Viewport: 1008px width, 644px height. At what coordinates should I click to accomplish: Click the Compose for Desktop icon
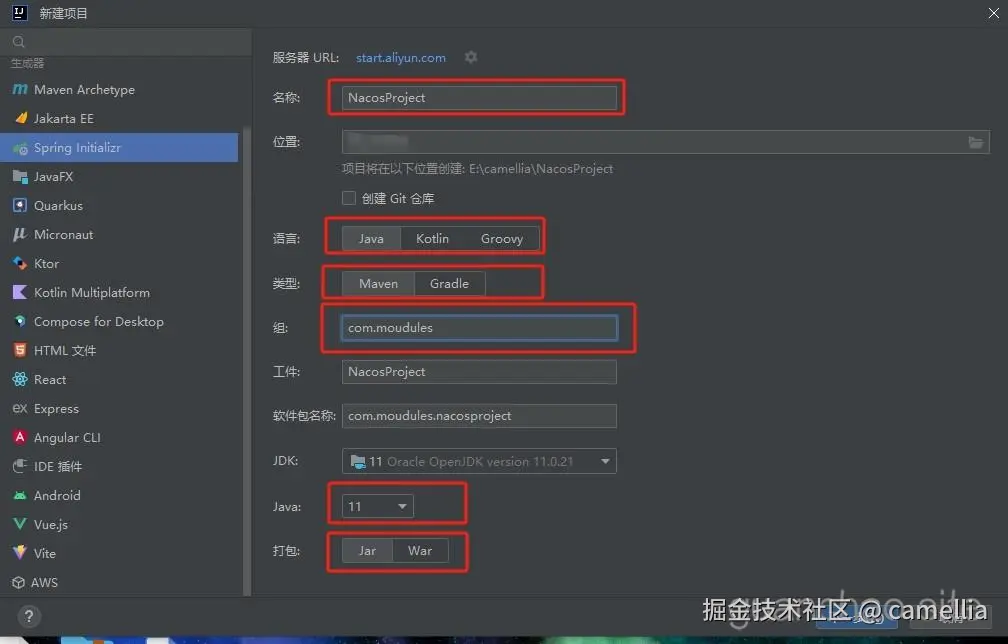[20, 321]
